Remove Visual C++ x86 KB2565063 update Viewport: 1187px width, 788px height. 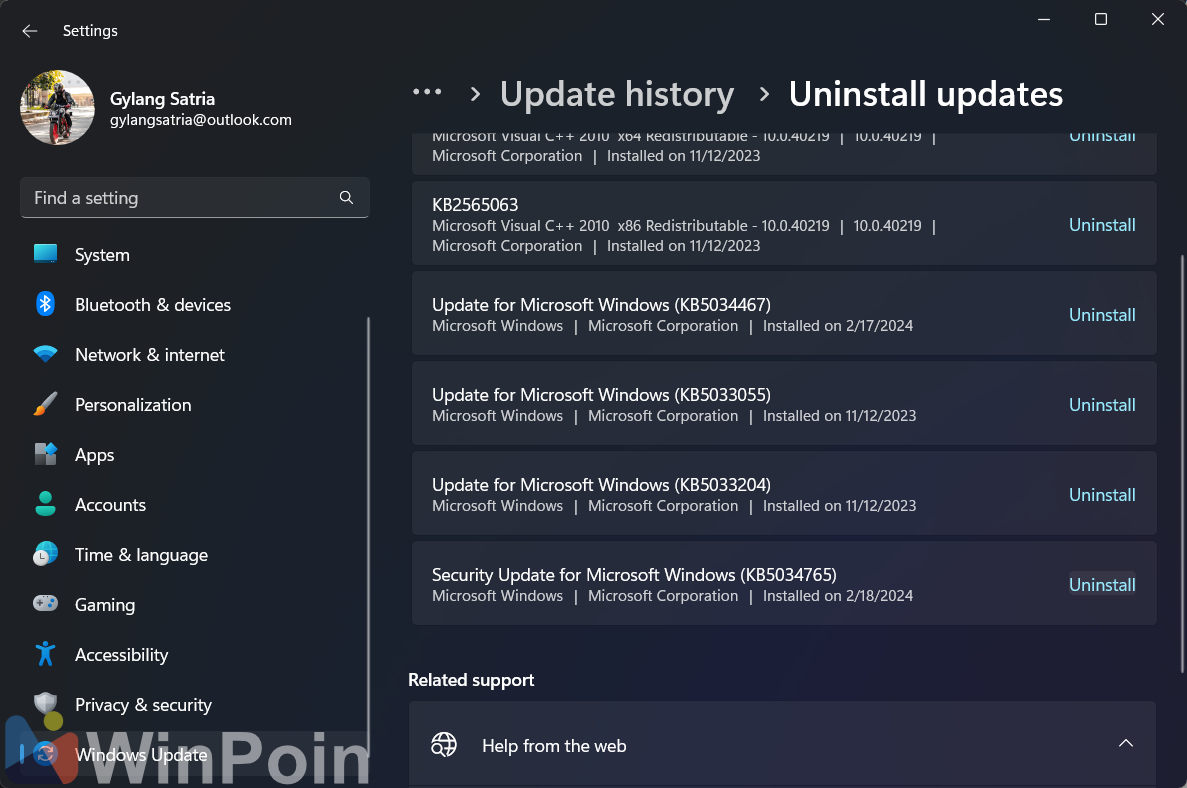pos(1102,225)
